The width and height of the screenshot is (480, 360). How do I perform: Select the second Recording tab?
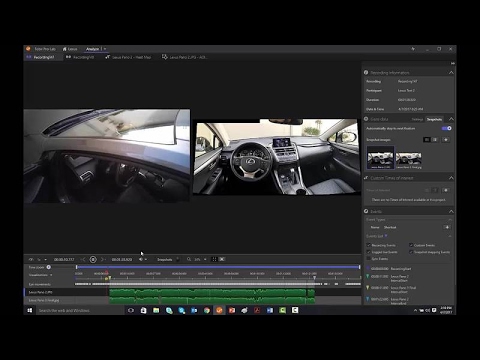coord(80,57)
